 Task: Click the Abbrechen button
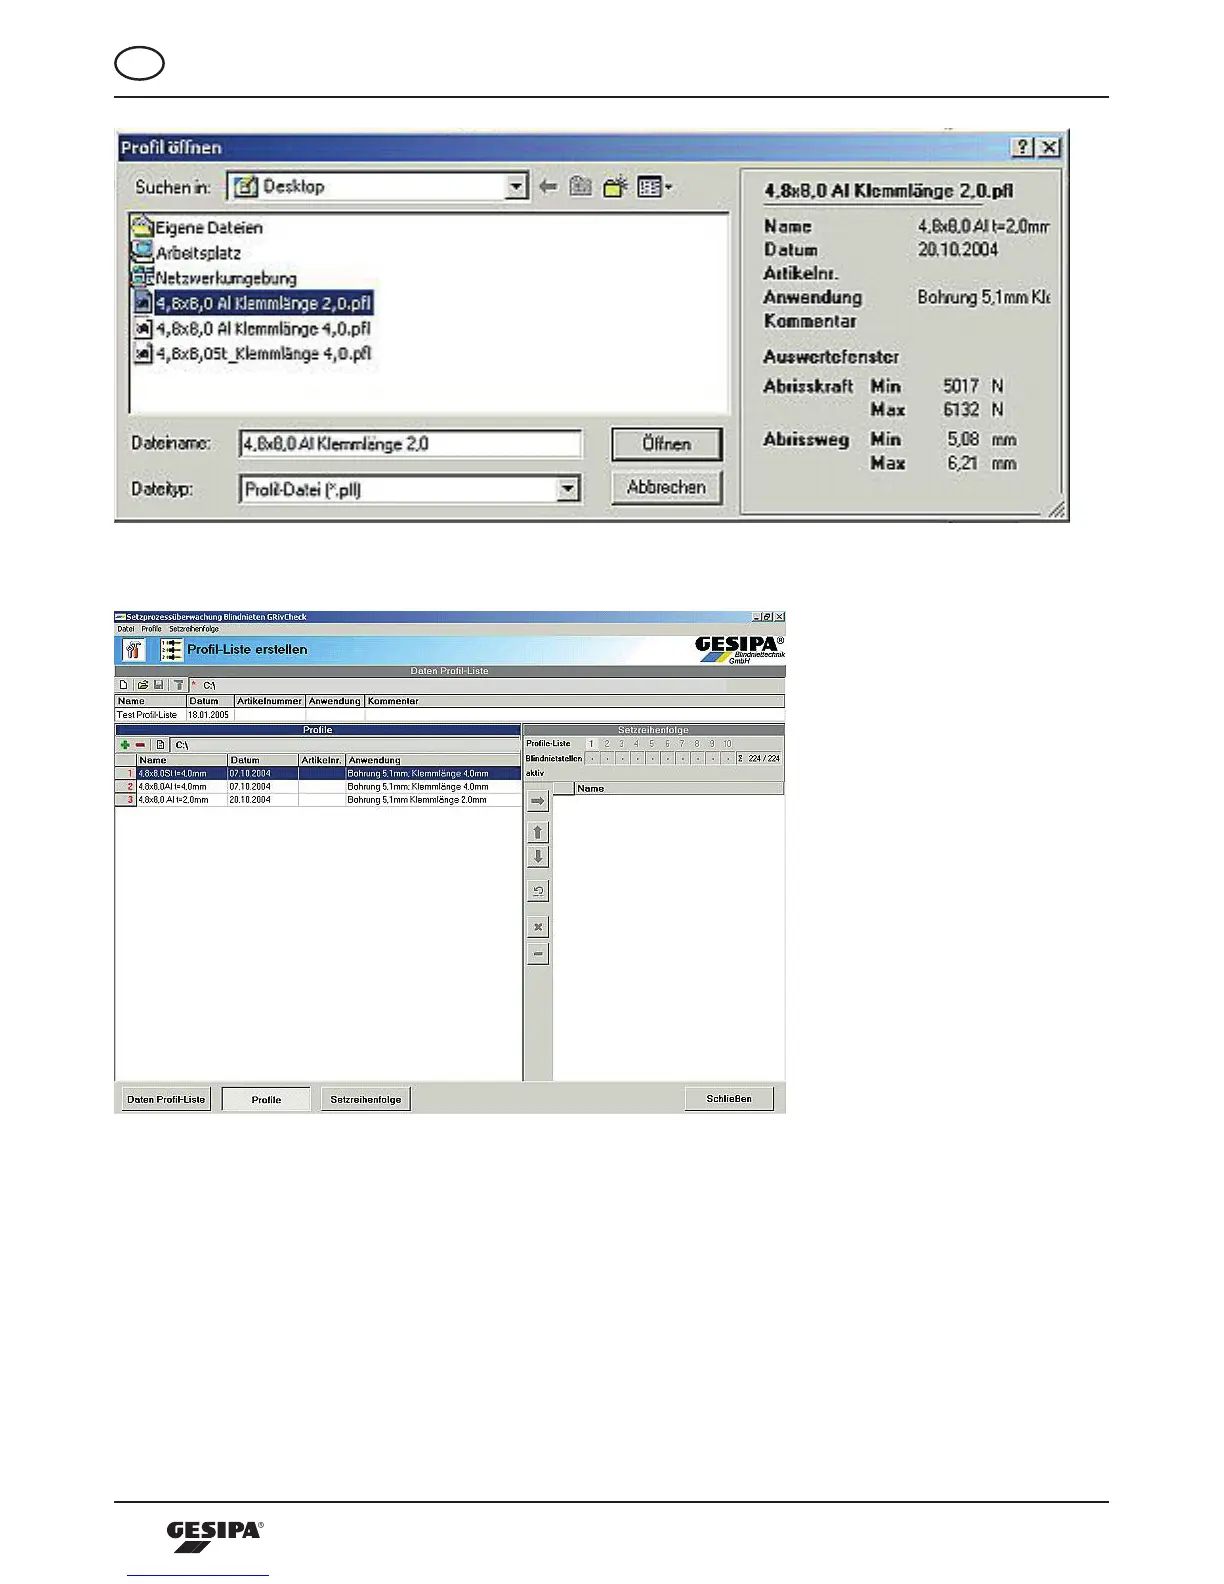click(x=666, y=487)
